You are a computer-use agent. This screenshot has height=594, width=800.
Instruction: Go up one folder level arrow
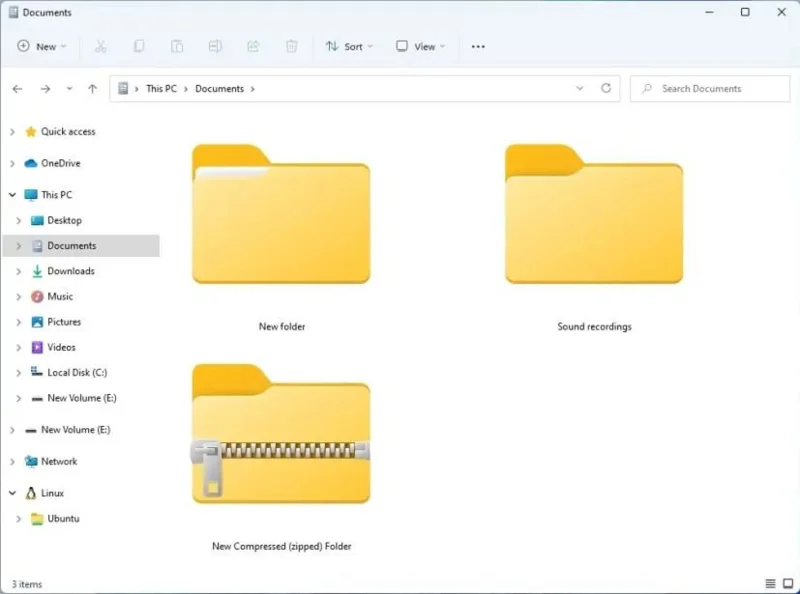(92, 89)
